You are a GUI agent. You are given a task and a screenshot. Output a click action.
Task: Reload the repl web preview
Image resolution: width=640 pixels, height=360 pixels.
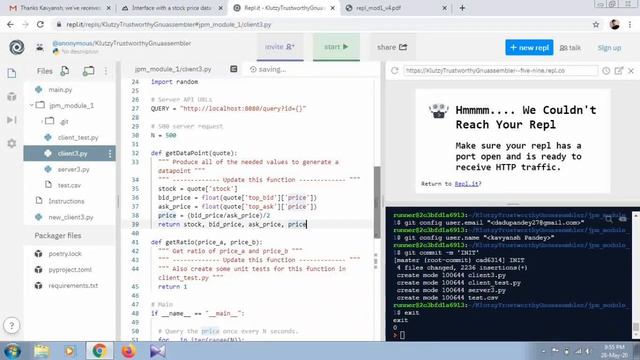pyautogui.click(x=394, y=71)
